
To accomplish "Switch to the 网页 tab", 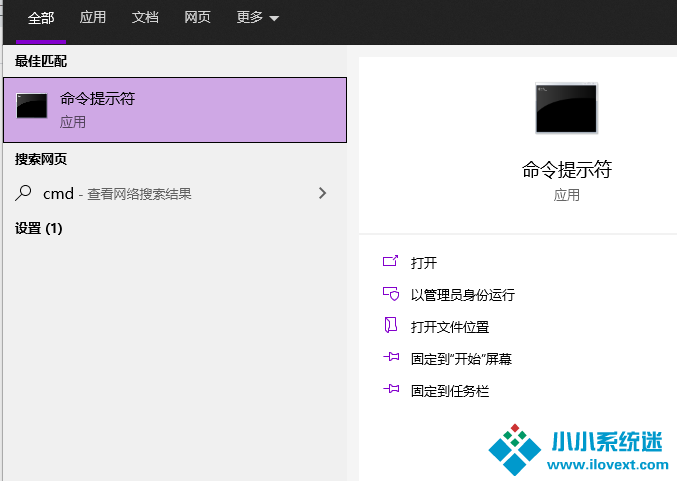I will (197, 17).
